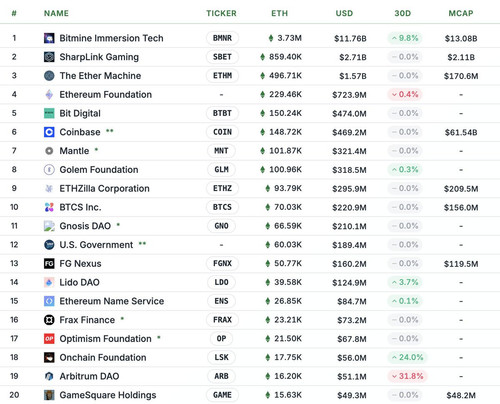This screenshot has height=404, width=500.
Task: Click the U.S. Government seal icon
Action: (49, 245)
